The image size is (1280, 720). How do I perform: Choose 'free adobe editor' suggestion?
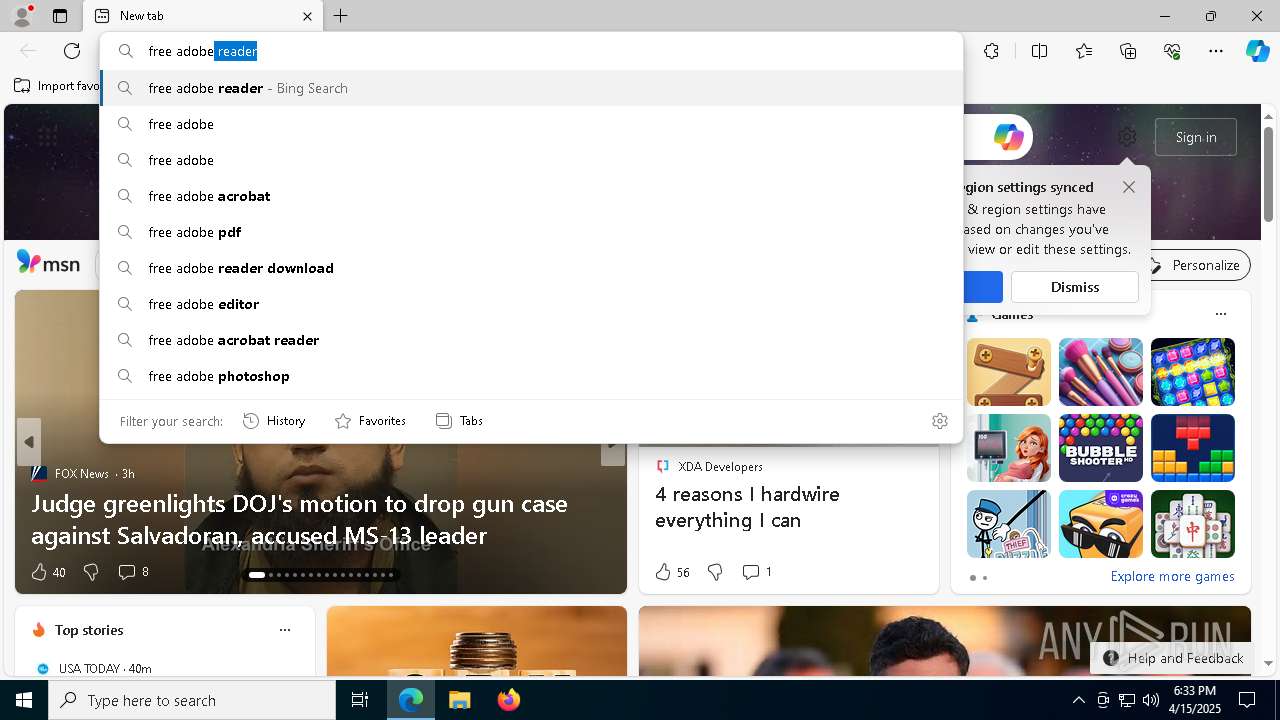(x=531, y=304)
